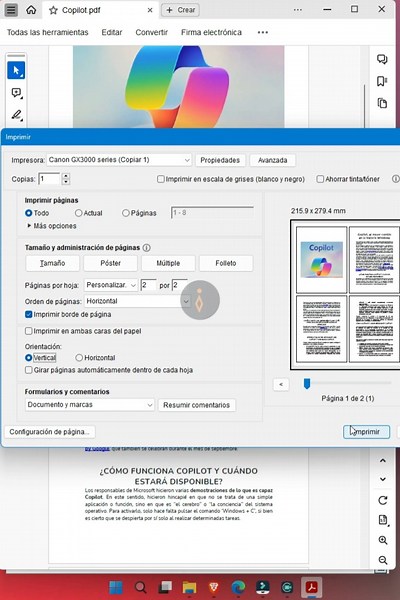Enable Imprimir en ambas caras del papel

click(x=29, y=331)
